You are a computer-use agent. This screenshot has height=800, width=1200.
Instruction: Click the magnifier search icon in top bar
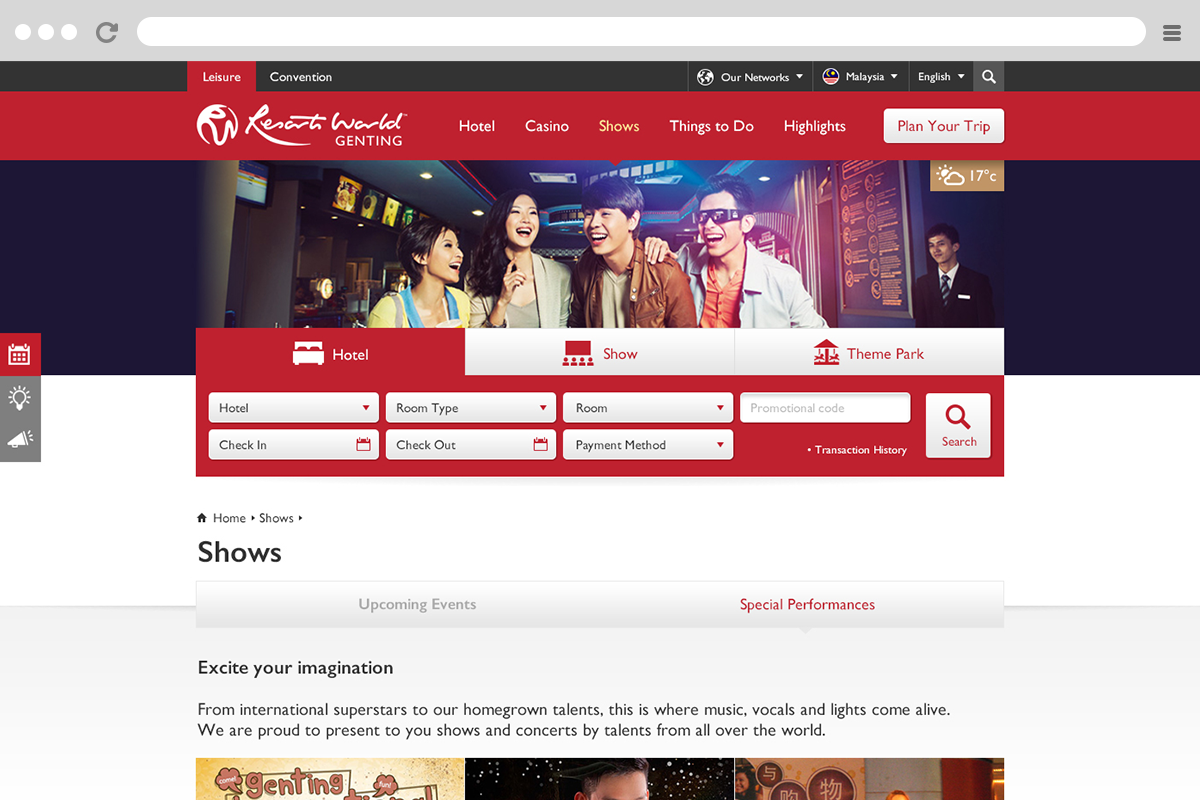[x=989, y=77]
